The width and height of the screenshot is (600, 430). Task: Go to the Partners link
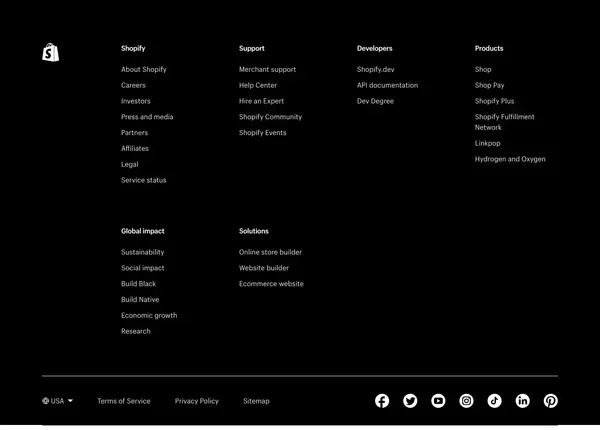[134, 133]
